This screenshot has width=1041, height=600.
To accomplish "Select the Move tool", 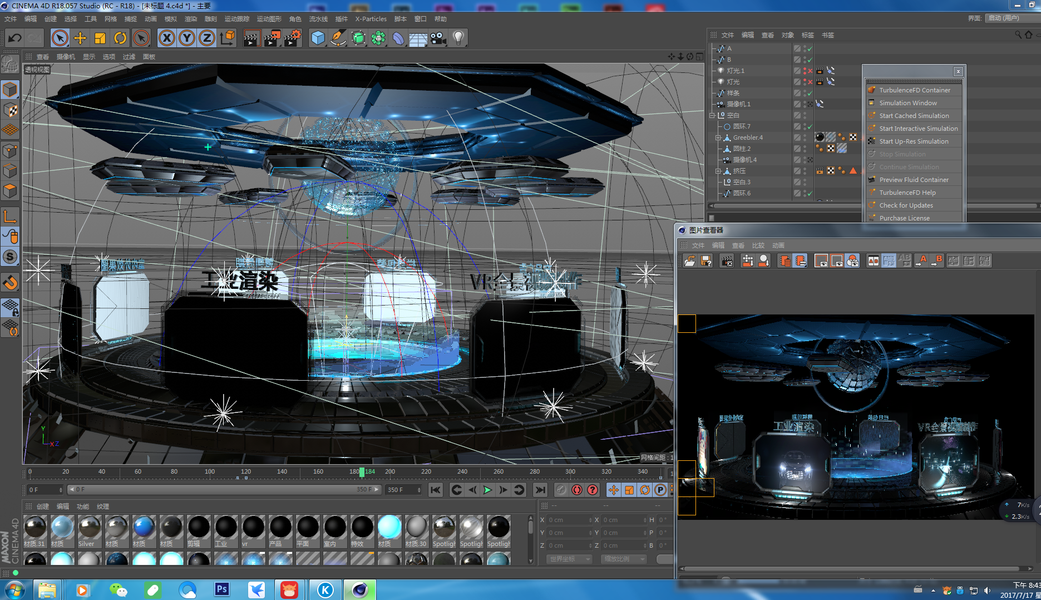I will point(80,38).
